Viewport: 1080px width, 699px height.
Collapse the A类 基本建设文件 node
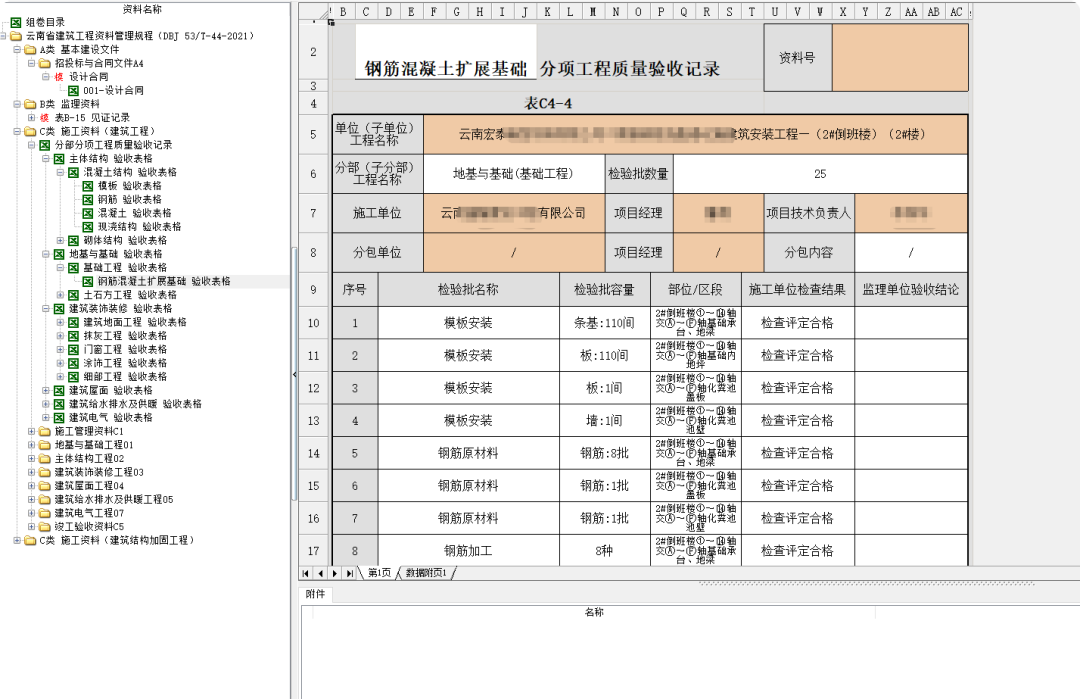pos(17,50)
